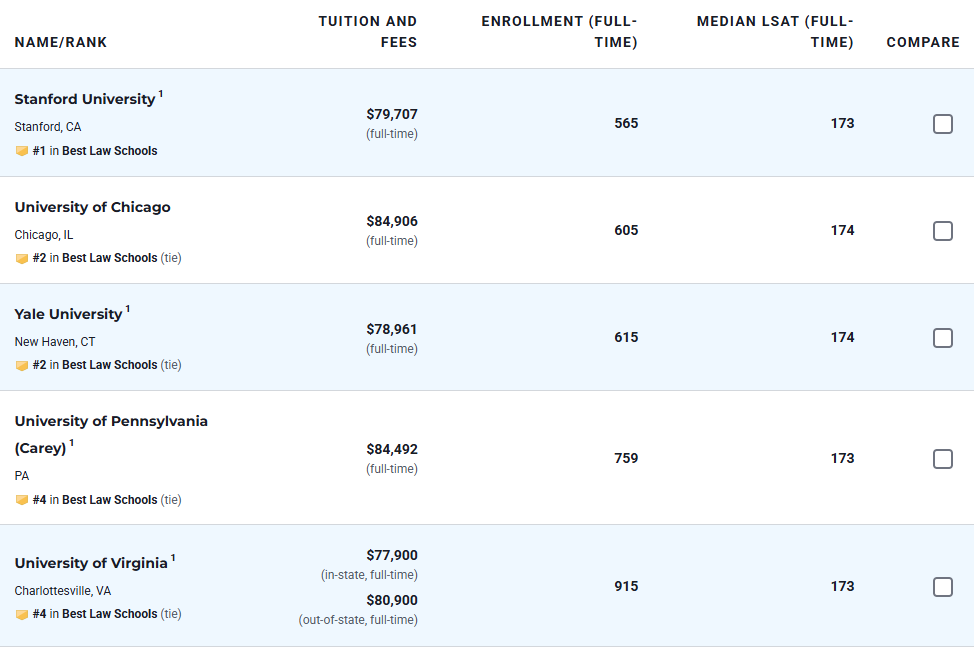The image size is (974, 647).
Task: Open University of Pennsylvania (Carey) link
Action: [111, 421]
